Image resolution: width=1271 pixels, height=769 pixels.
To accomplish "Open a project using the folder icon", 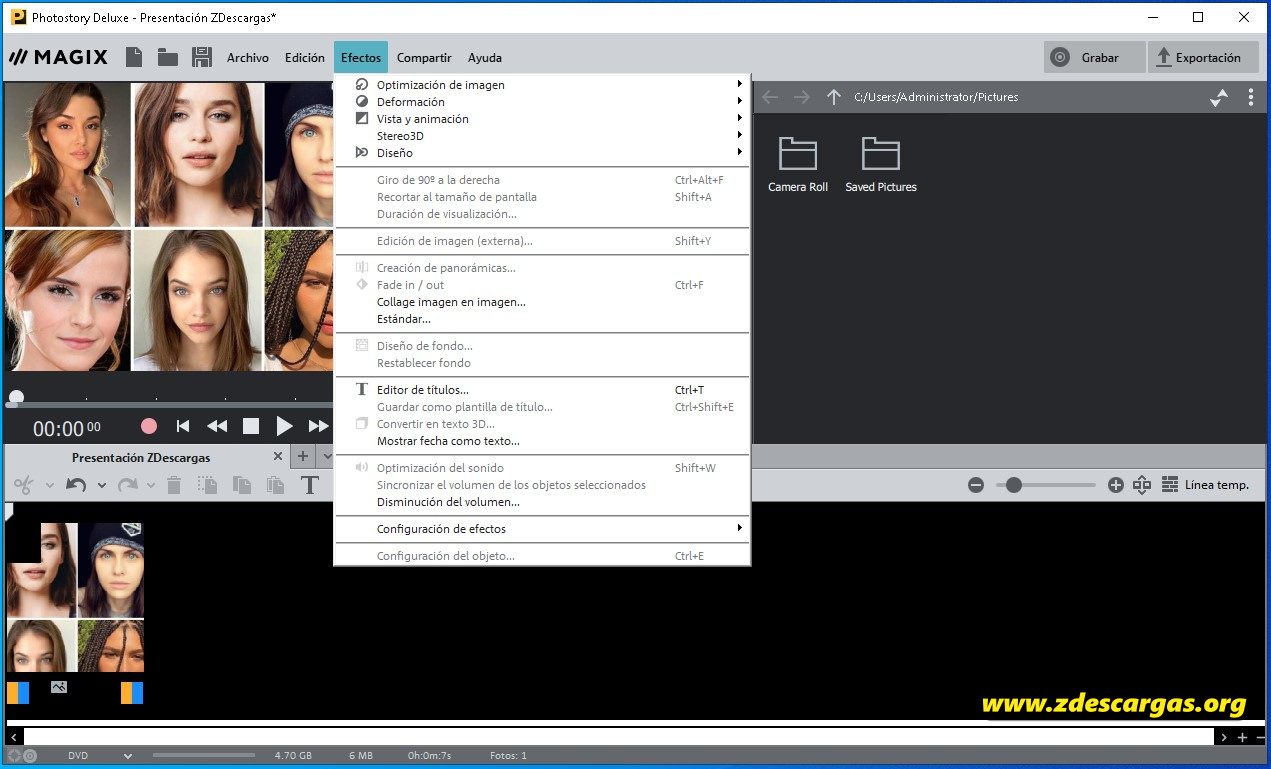I will [x=167, y=57].
